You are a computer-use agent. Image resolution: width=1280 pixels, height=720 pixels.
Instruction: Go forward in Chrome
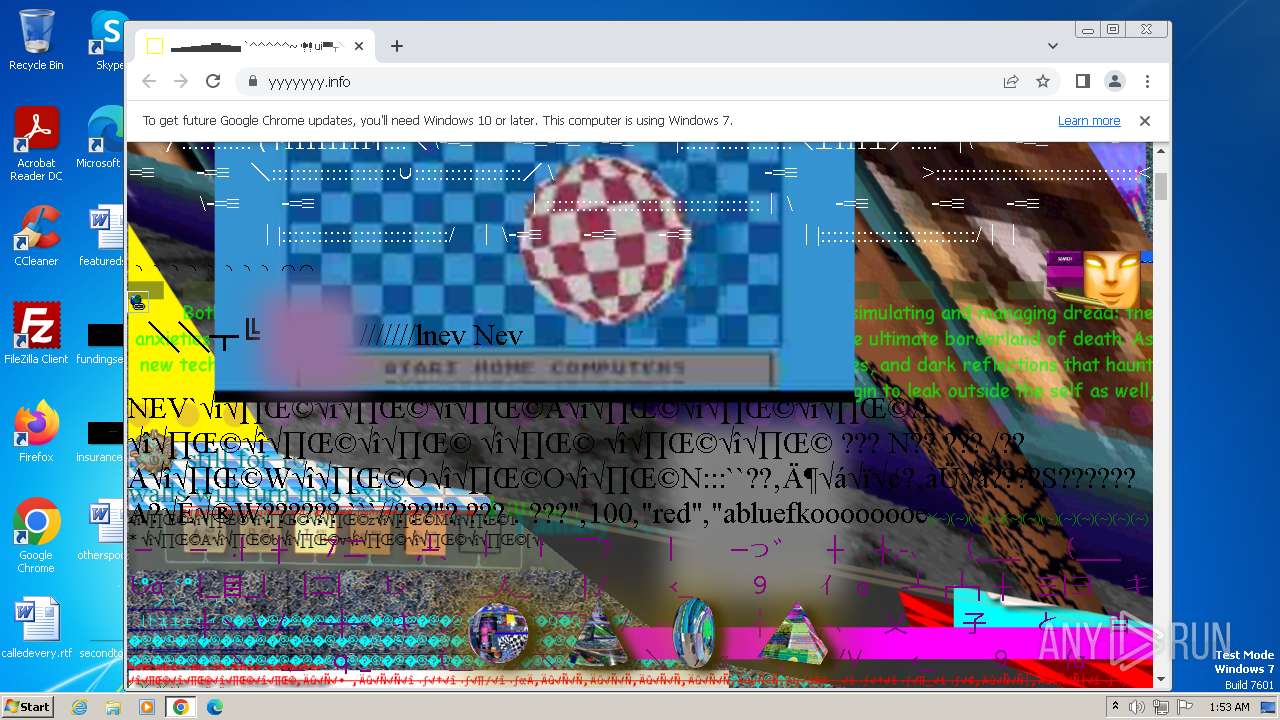coord(181,82)
